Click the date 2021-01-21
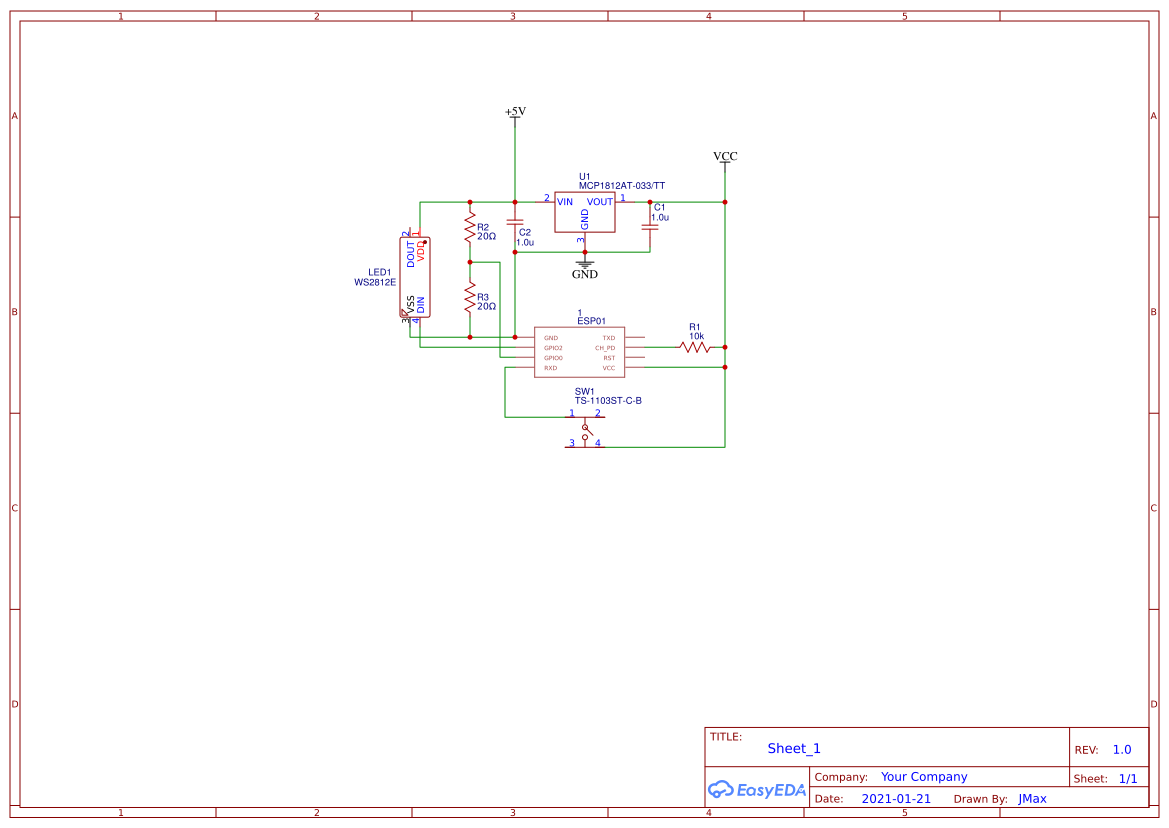Viewport: 1169px width, 828px height. pyautogui.click(x=896, y=799)
